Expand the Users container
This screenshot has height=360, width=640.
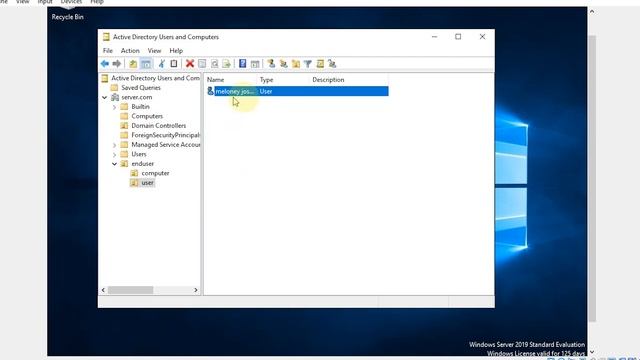(x=114, y=154)
